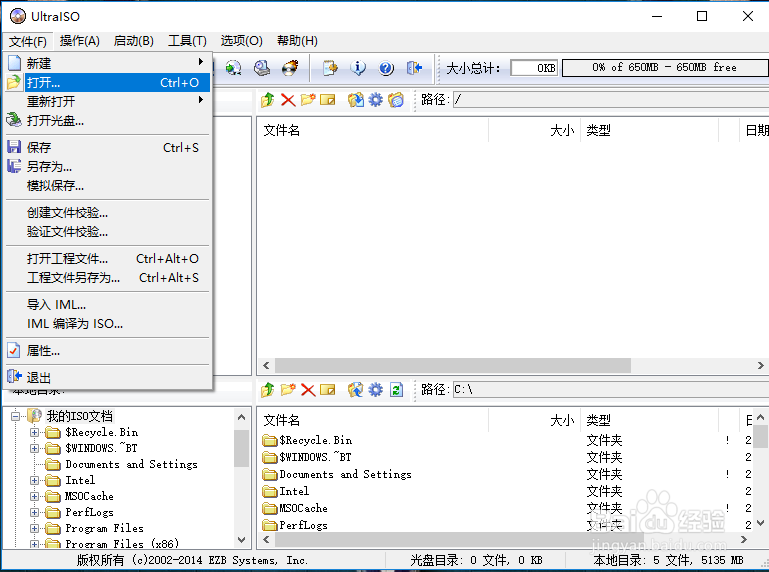Click scroll-down arrow of local tree scrollbar
The width and height of the screenshot is (769, 572).
click(x=241, y=540)
